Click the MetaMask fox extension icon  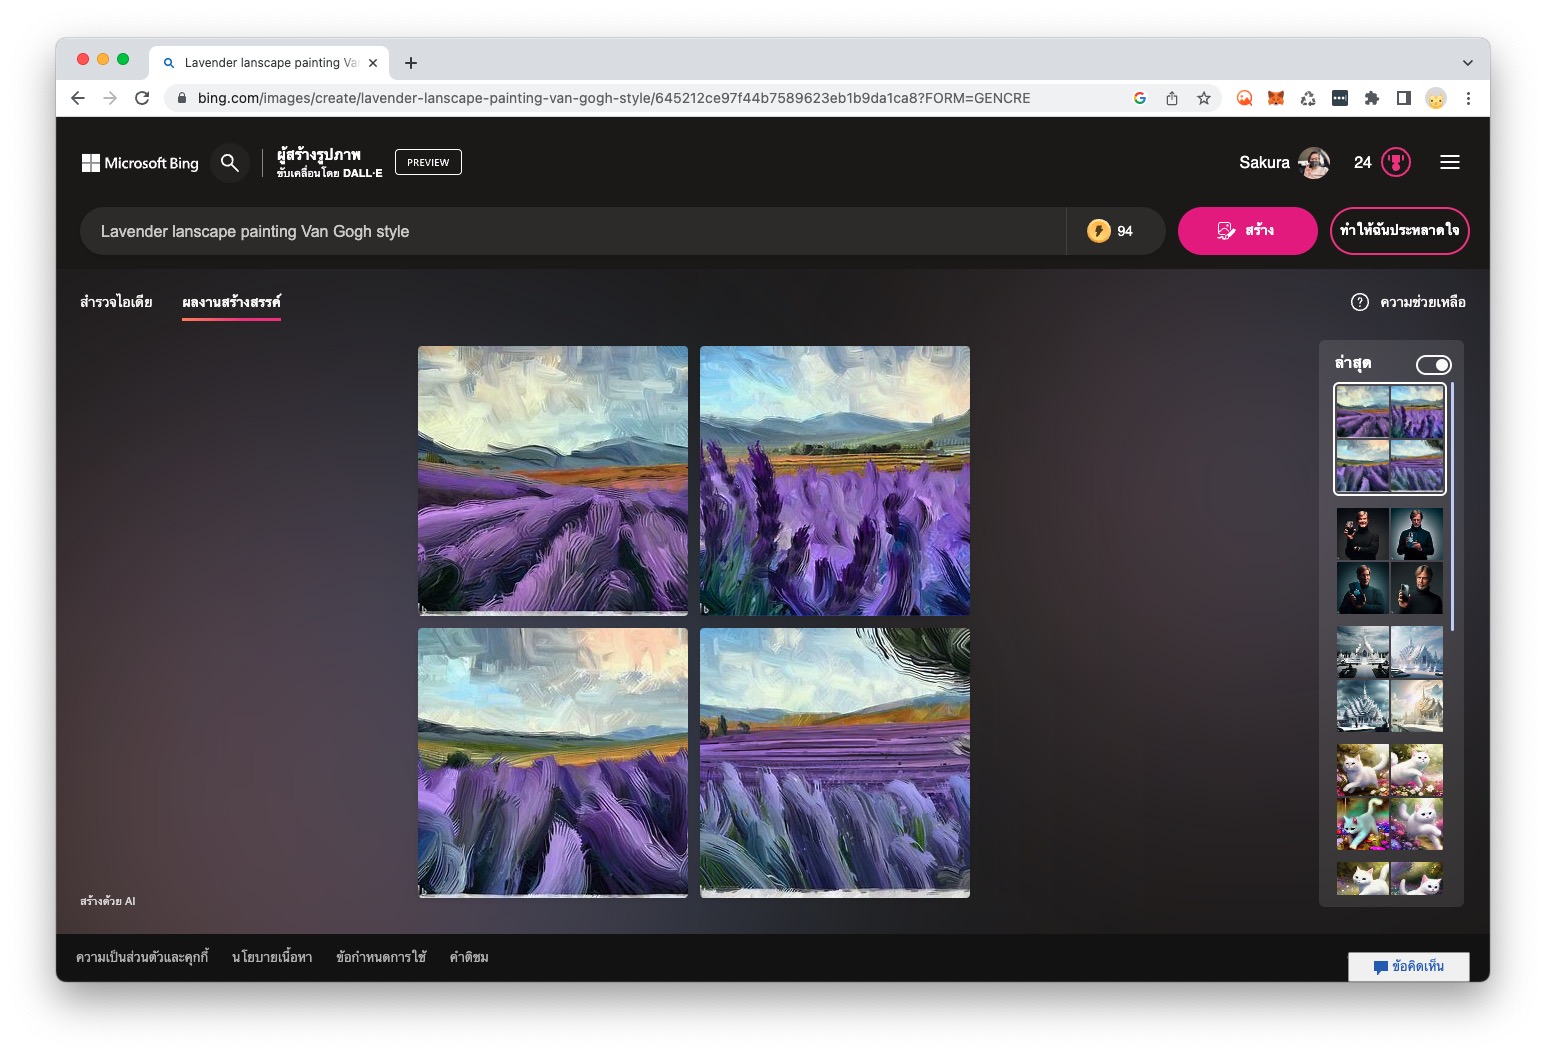[1276, 98]
